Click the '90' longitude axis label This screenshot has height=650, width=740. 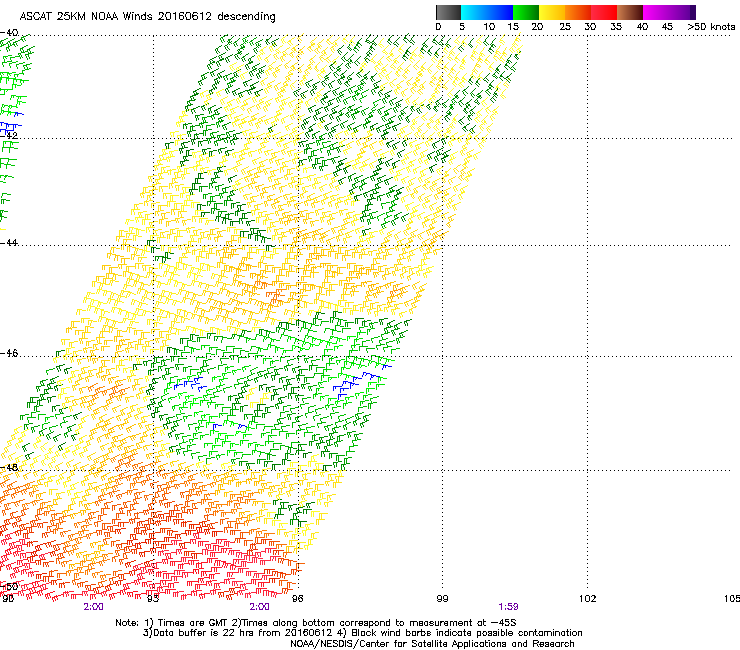8,599
